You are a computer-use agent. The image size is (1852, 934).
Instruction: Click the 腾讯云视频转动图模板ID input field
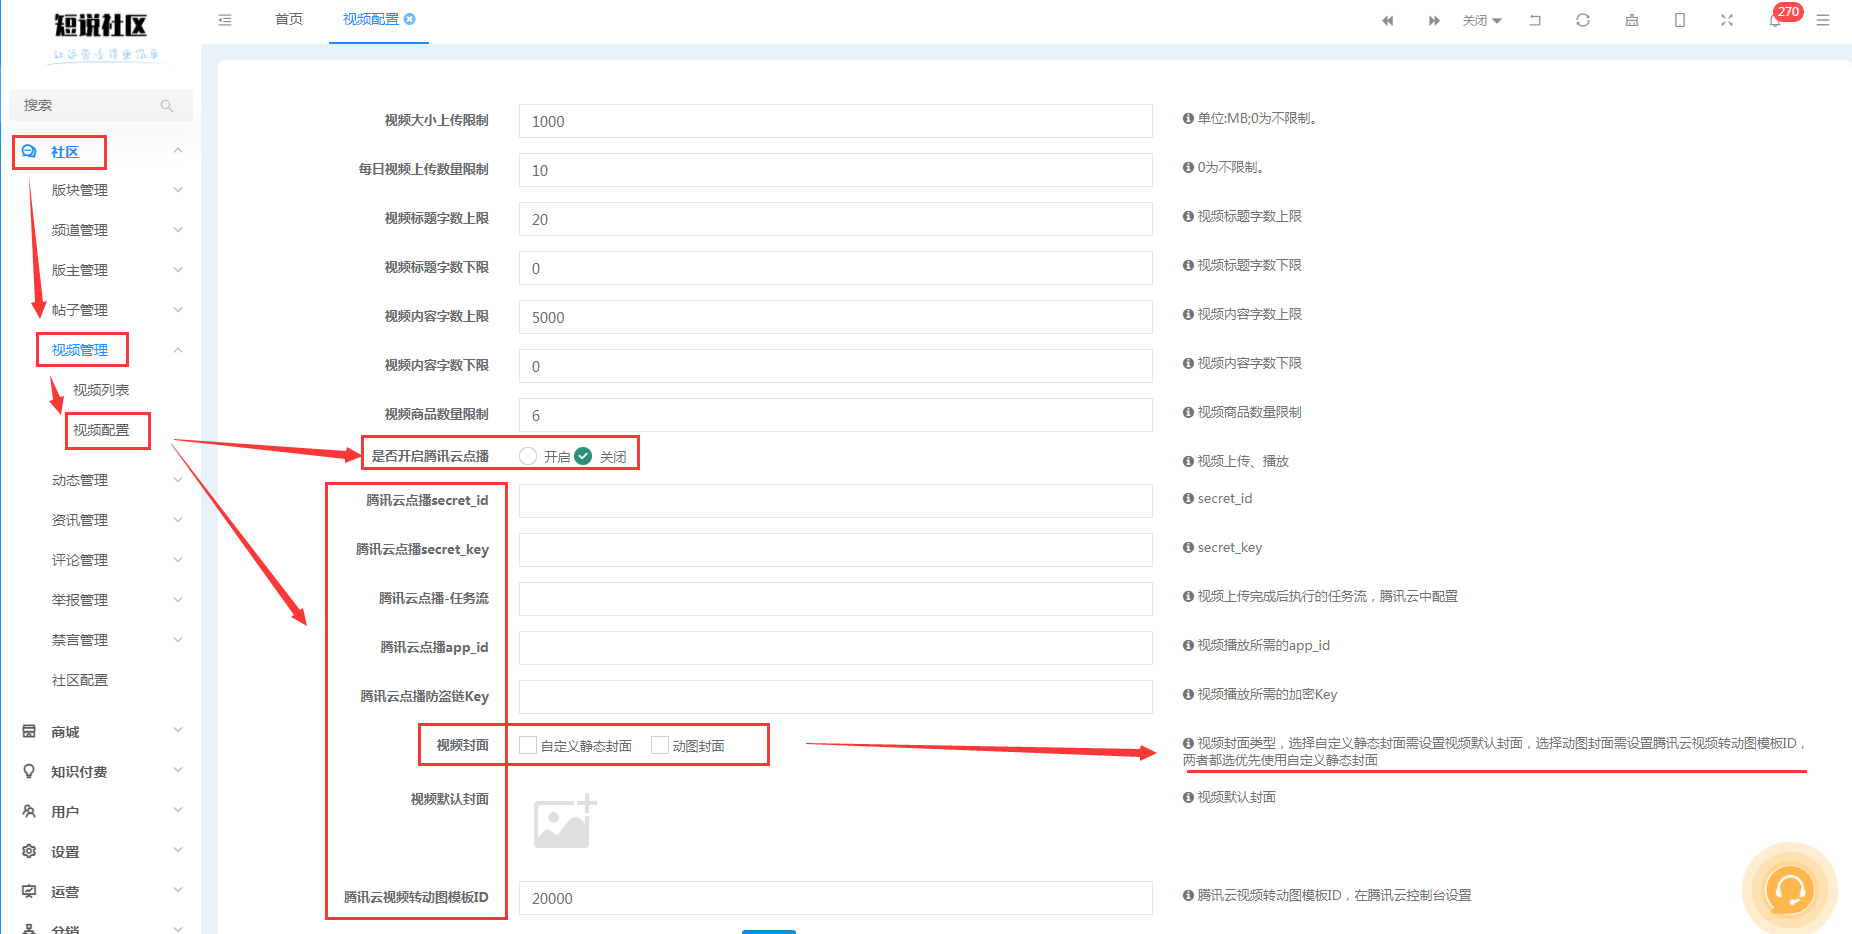coord(835,898)
